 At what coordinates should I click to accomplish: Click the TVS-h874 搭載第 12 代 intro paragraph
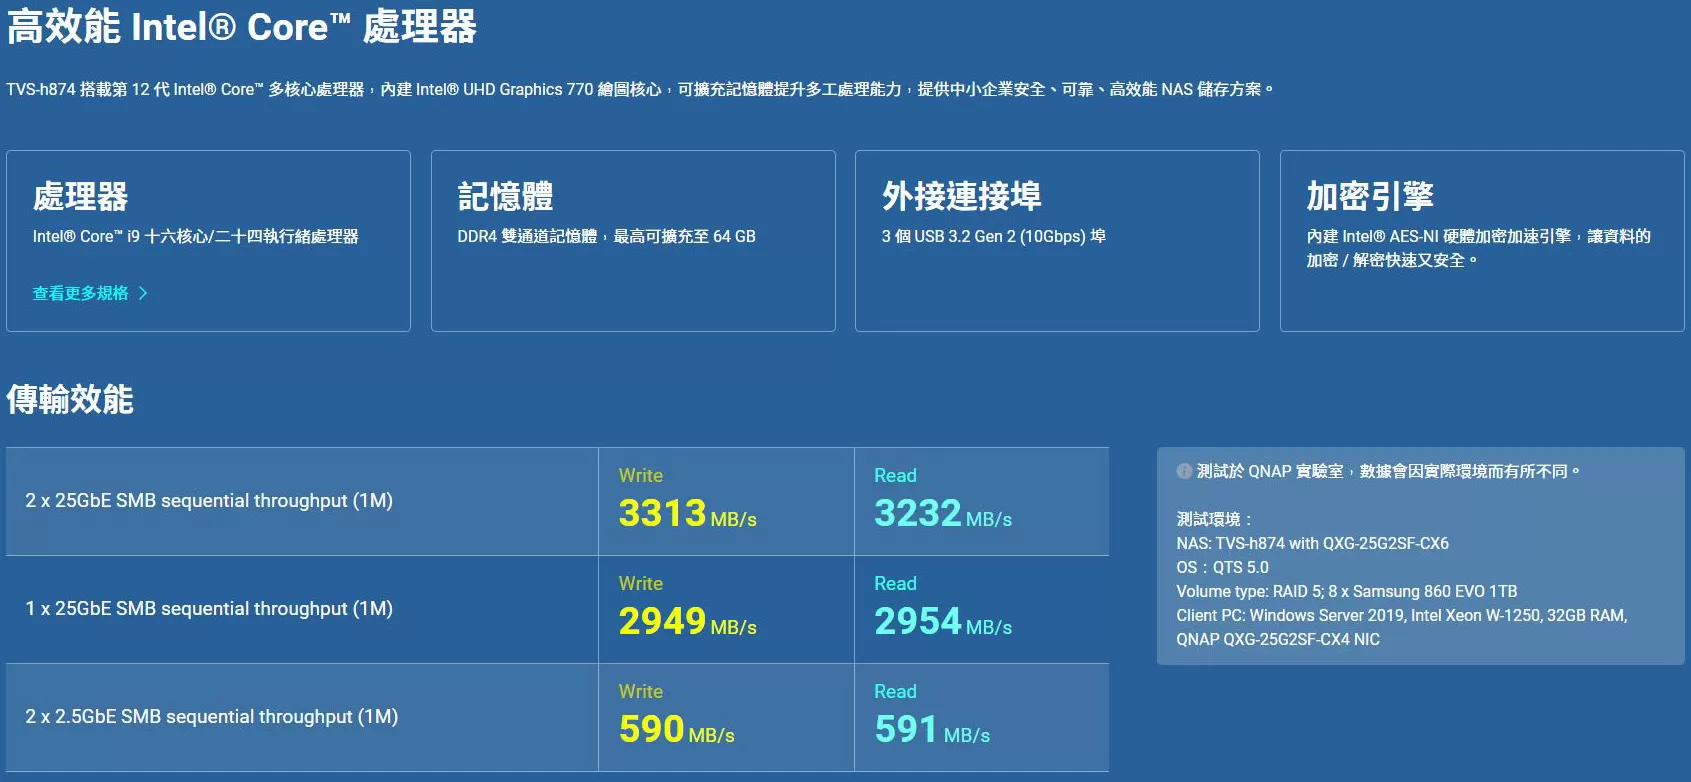640,90
